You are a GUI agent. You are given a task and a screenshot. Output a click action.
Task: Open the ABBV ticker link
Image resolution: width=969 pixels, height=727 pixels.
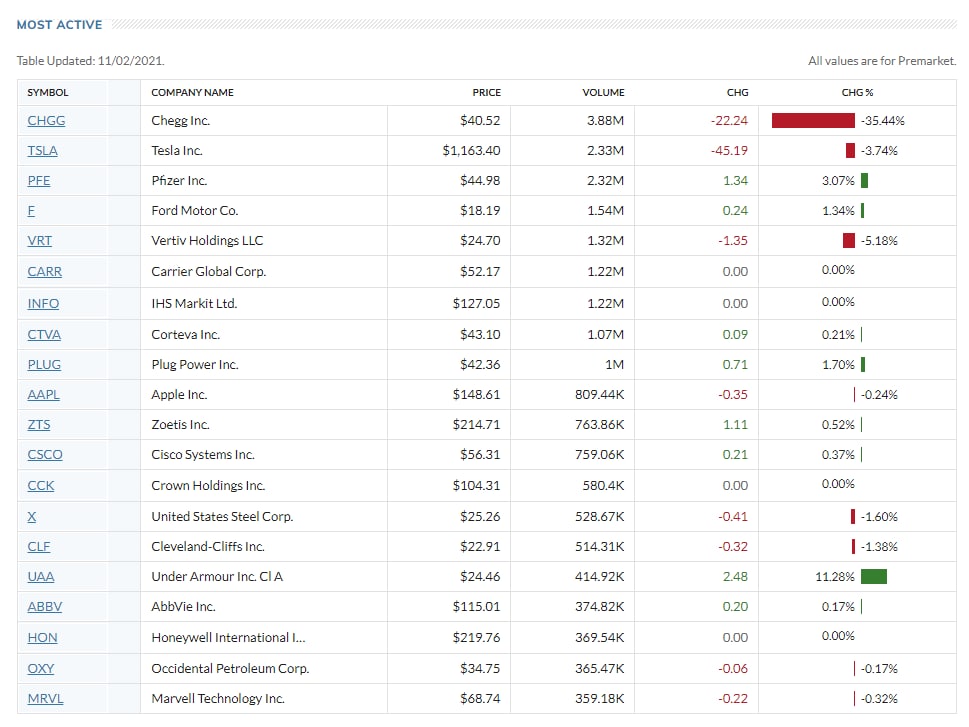pos(44,606)
